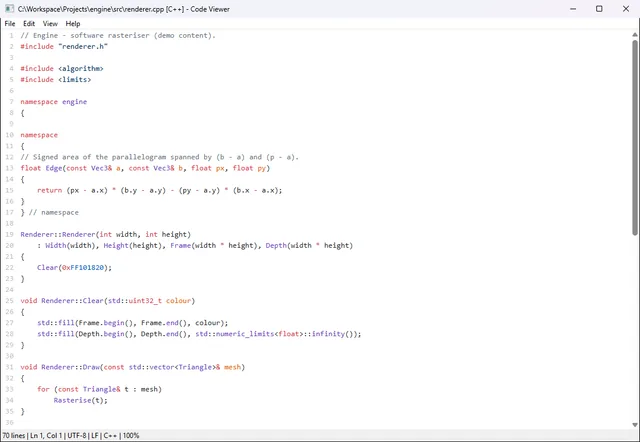Click the 'C++' language indicator in status bar

110,435
